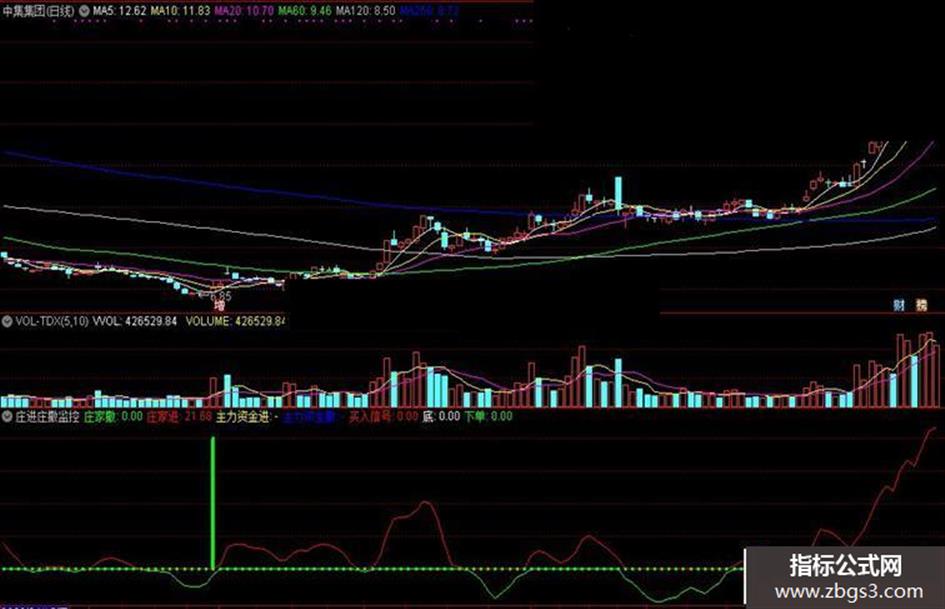Image resolution: width=945 pixels, height=609 pixels.
Task: Expand the MA indicator dropdown beside 中集集团
Action: click(x=83, y=11)
